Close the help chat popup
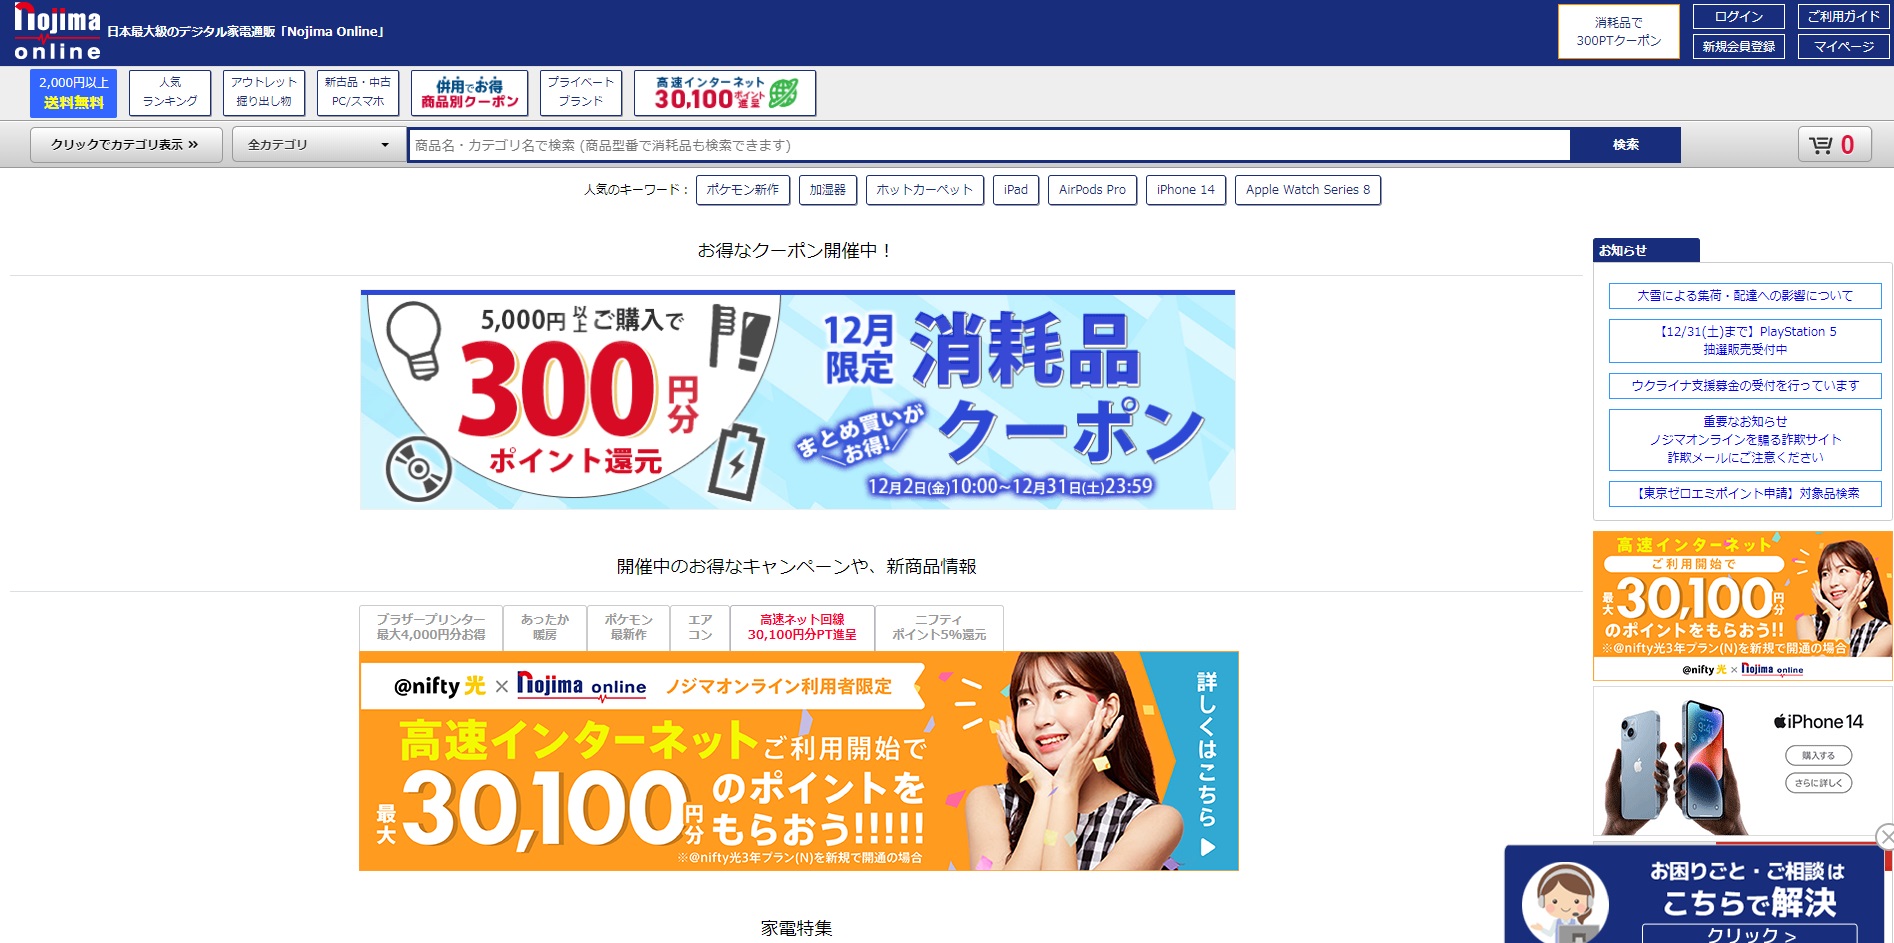This screenshot has height=943, width=1894. [x=1885, y=836]
